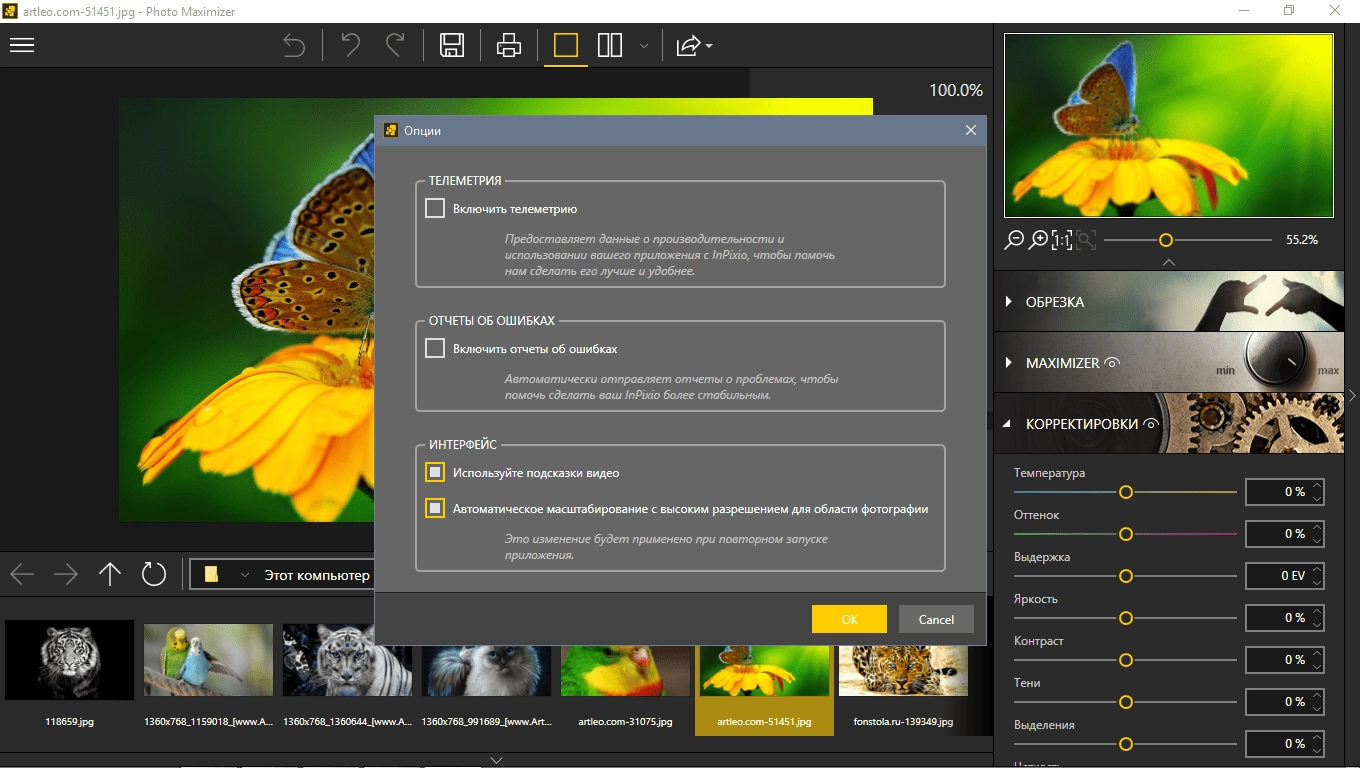This screenshot has width=1360, height=768.
Task: Redo the last action
Action: 395,45
